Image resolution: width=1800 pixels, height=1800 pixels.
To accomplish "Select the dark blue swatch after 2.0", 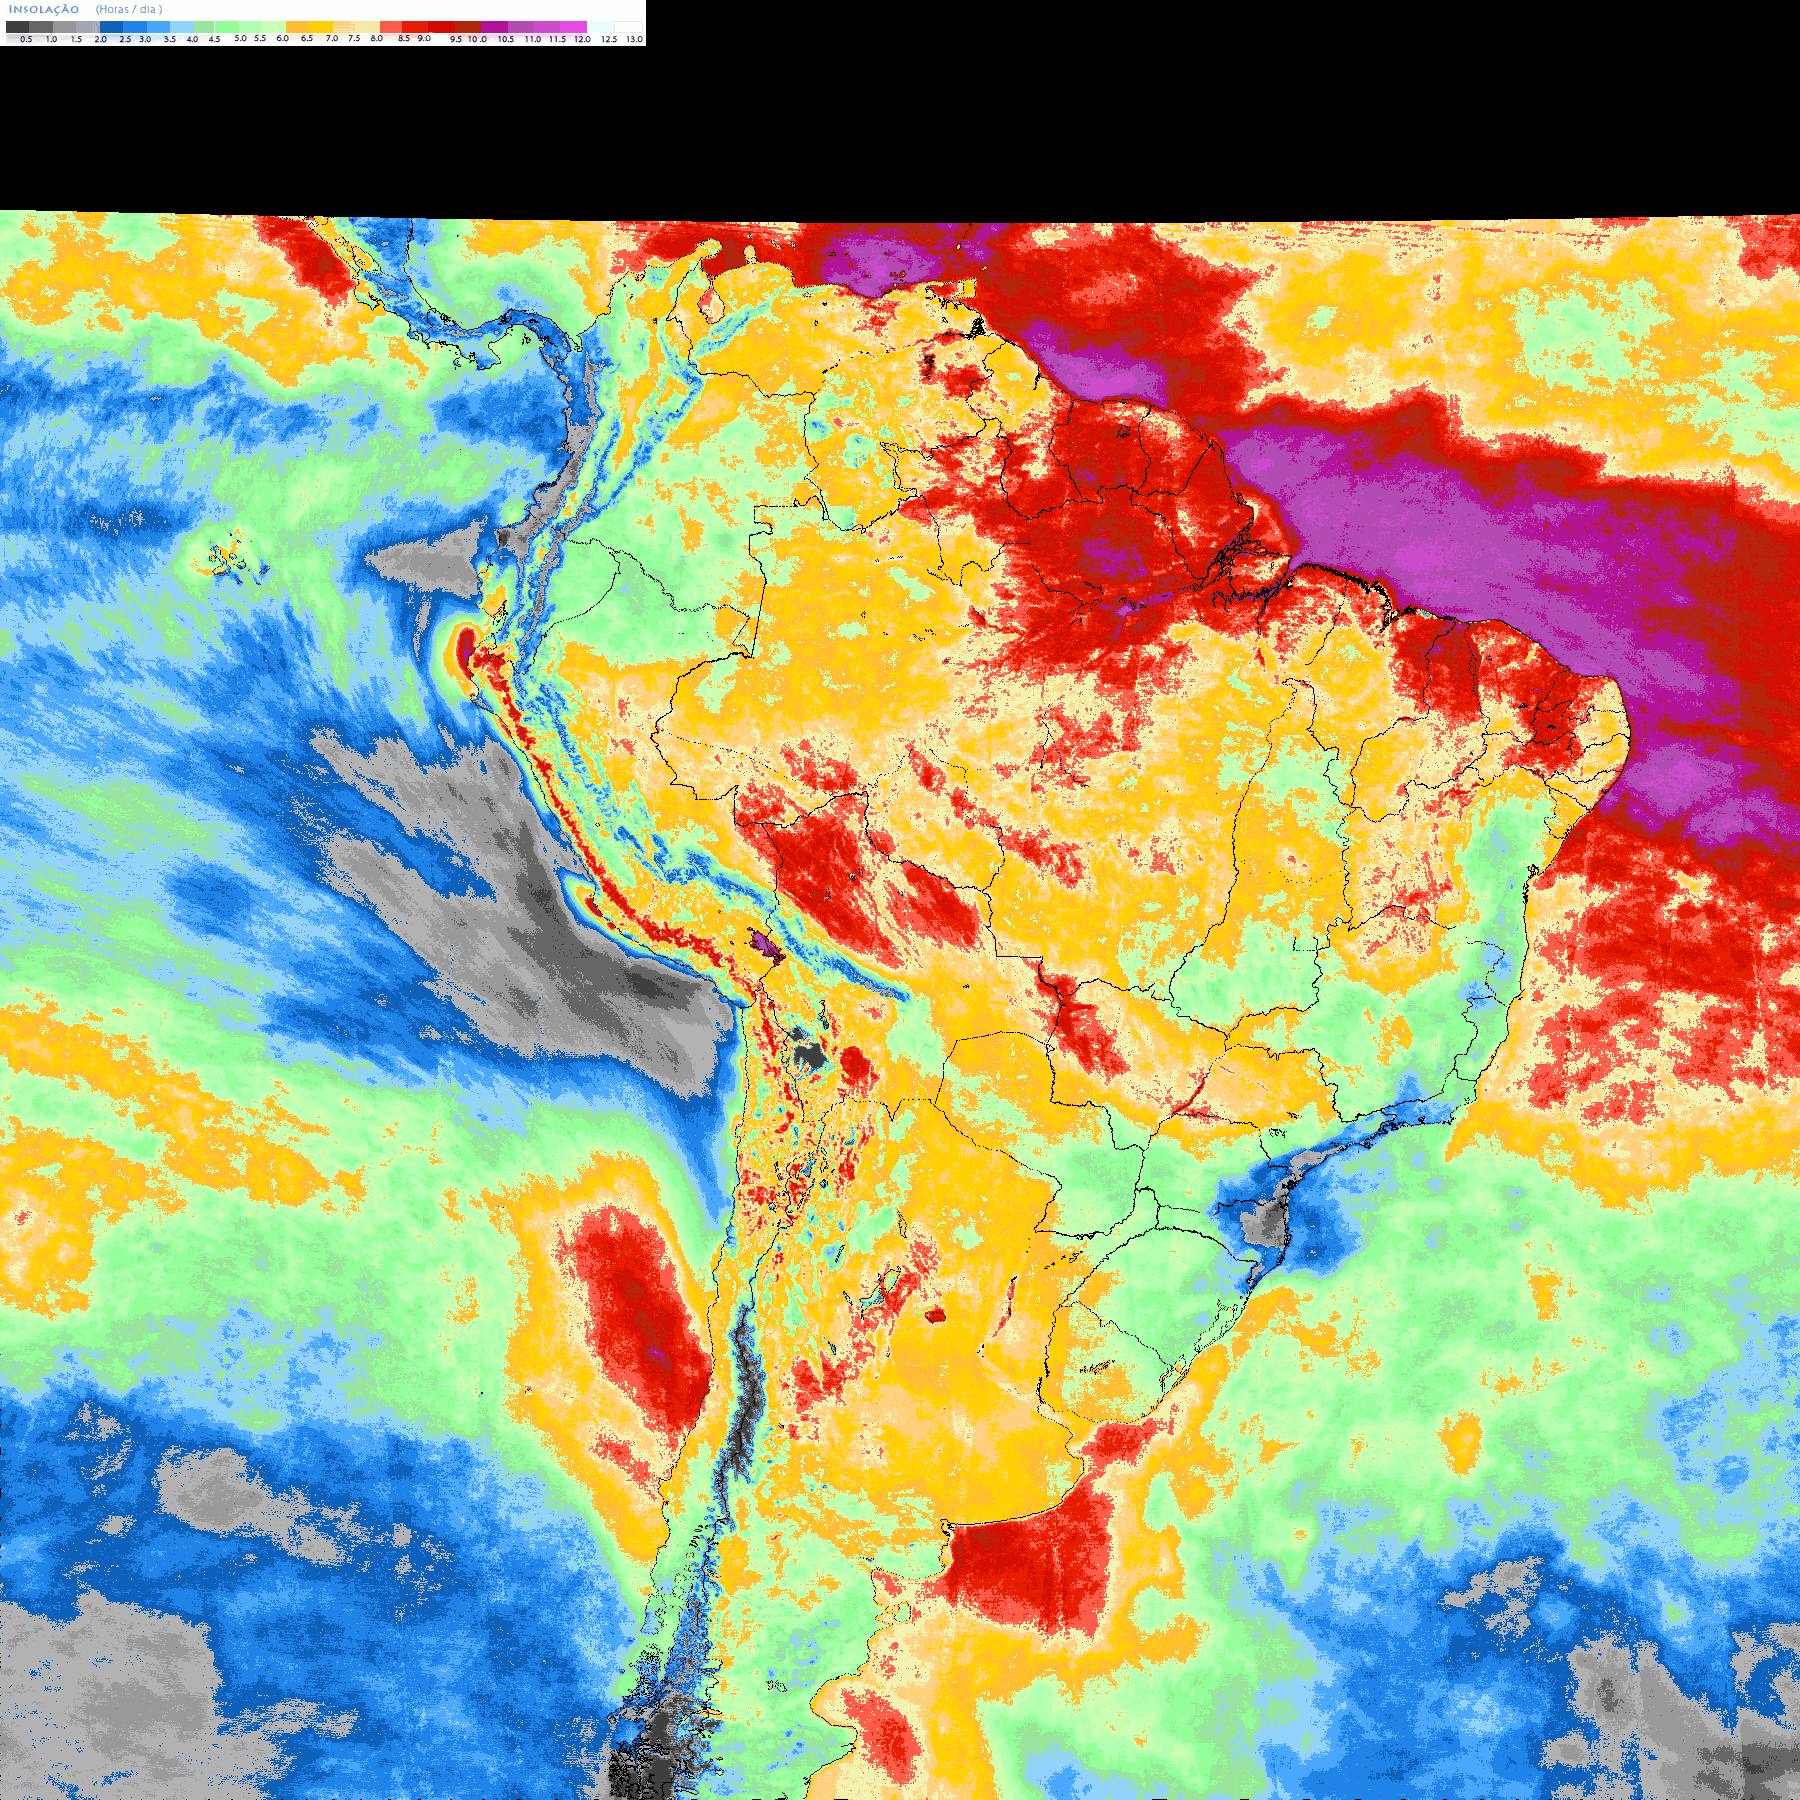I will pyautogui.click(x=111, y=27).
